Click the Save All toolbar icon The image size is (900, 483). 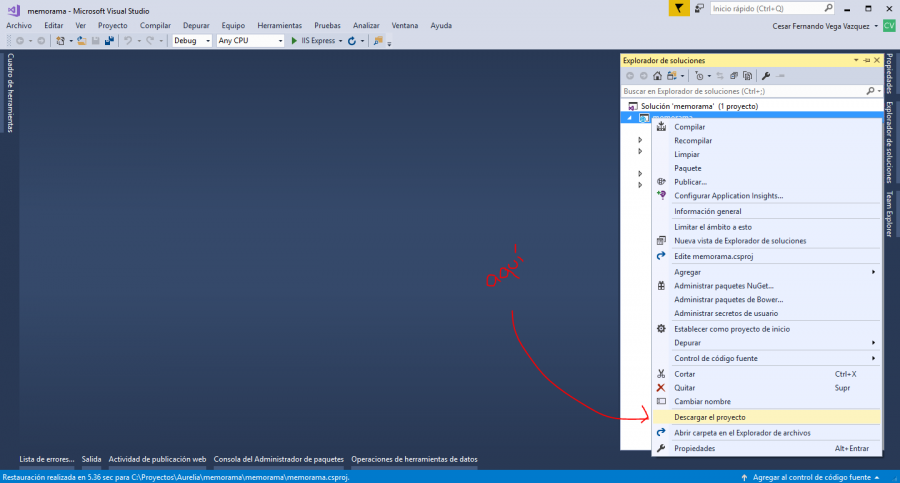pos(109,41)
